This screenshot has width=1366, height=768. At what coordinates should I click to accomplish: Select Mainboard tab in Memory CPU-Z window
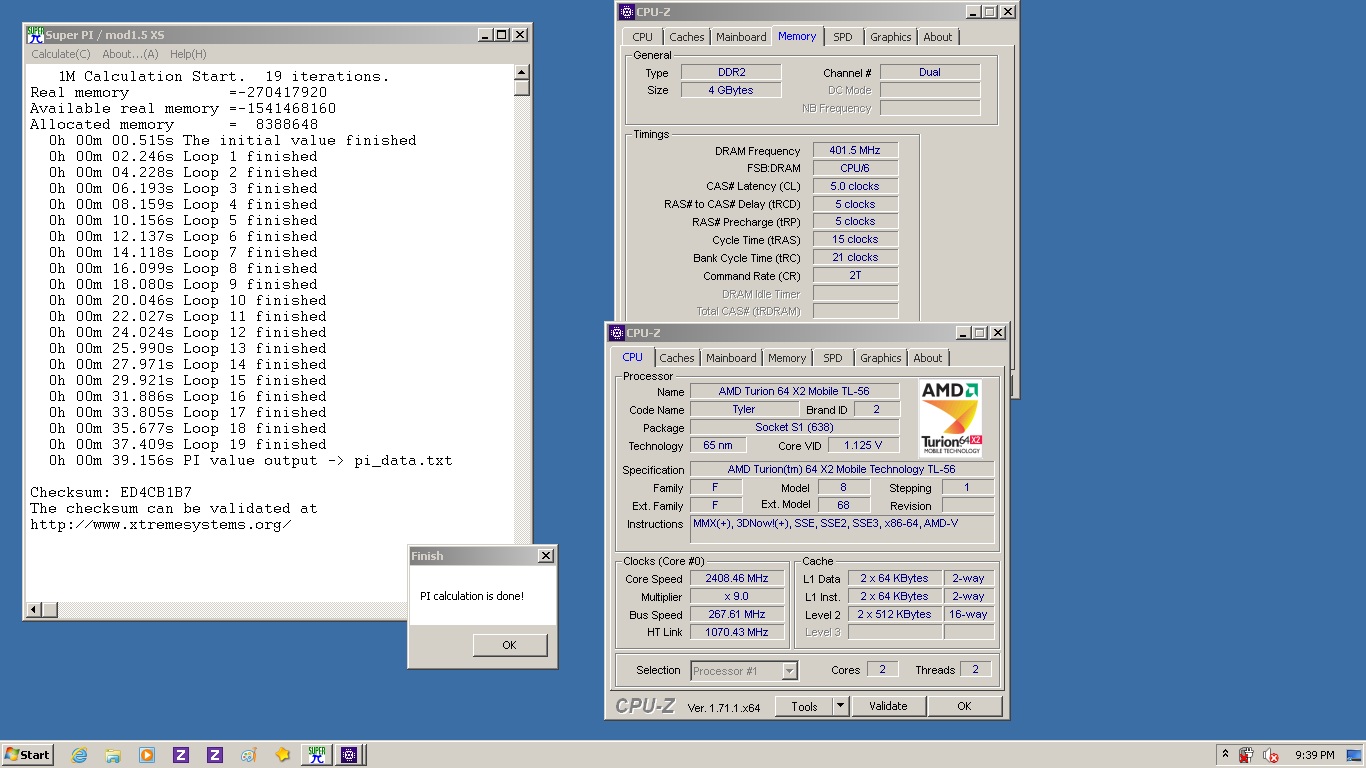(x=741, y=37)
